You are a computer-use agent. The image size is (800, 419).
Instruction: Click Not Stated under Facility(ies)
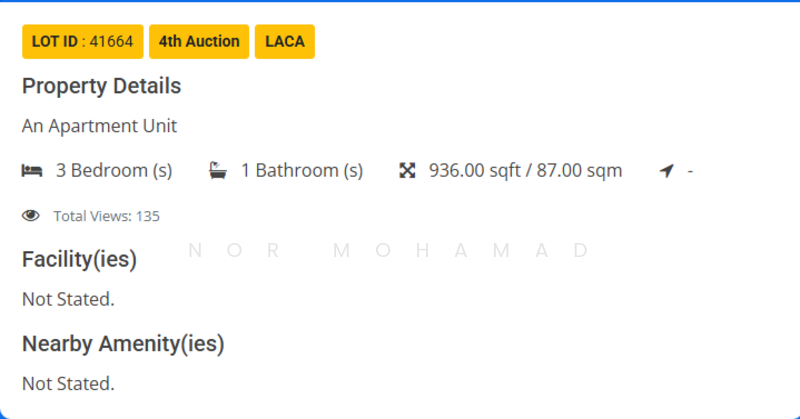click(68, 299)
